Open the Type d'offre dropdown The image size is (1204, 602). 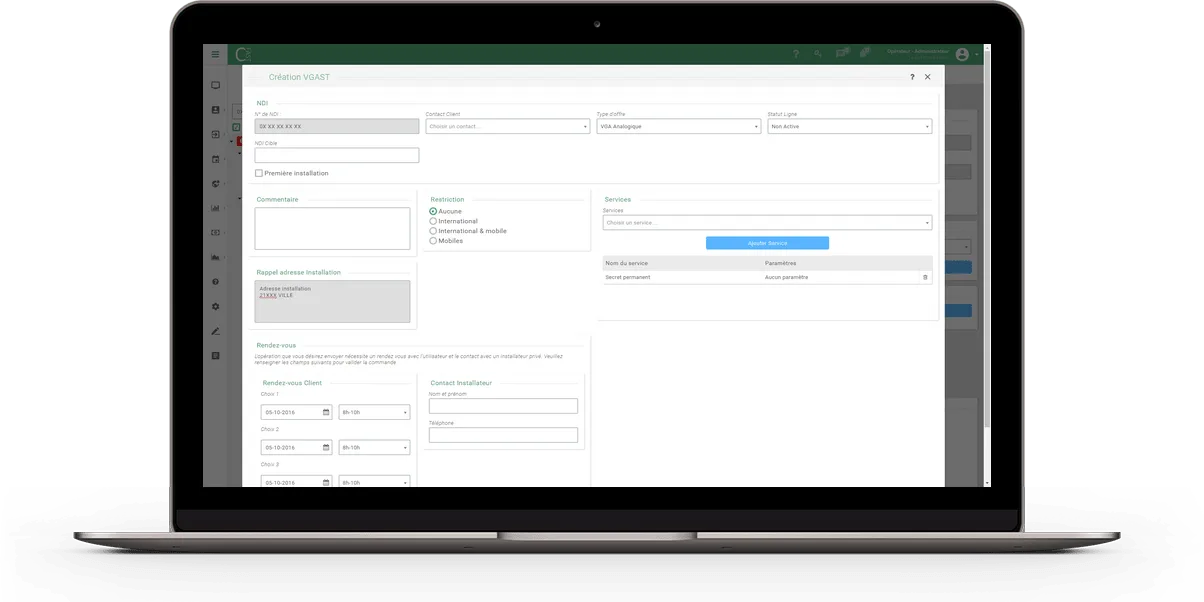tap(679, 127)
